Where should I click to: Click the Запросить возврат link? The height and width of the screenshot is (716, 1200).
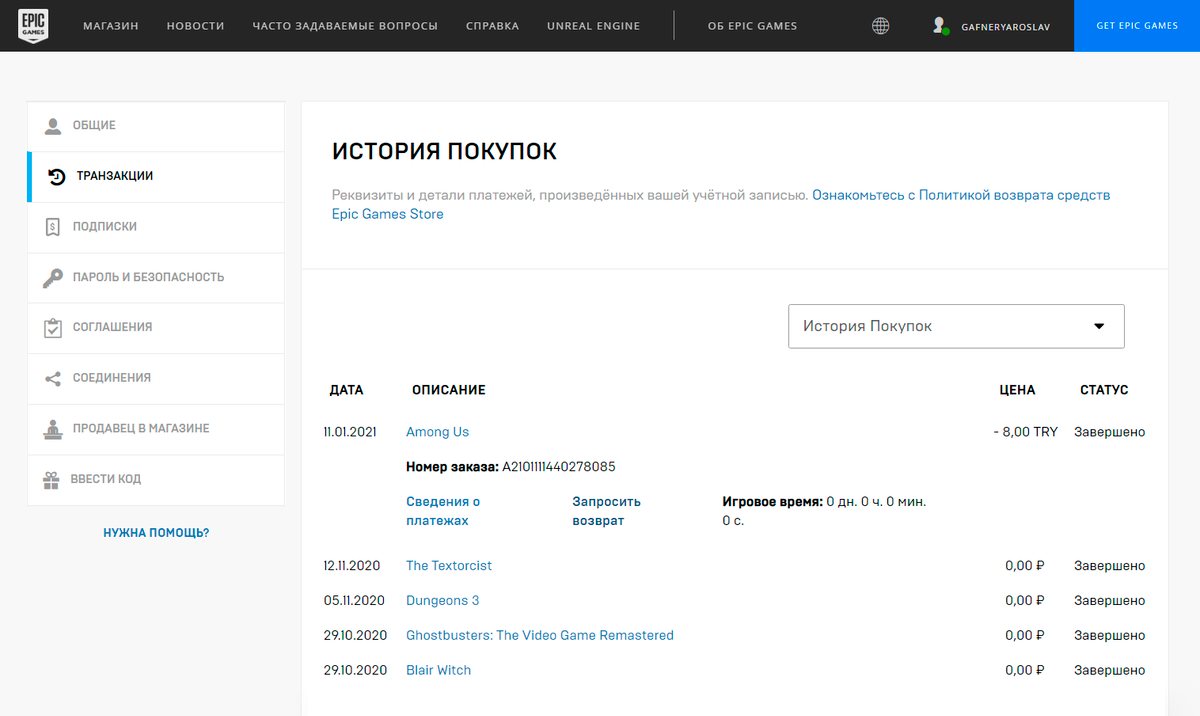(606, 511)
